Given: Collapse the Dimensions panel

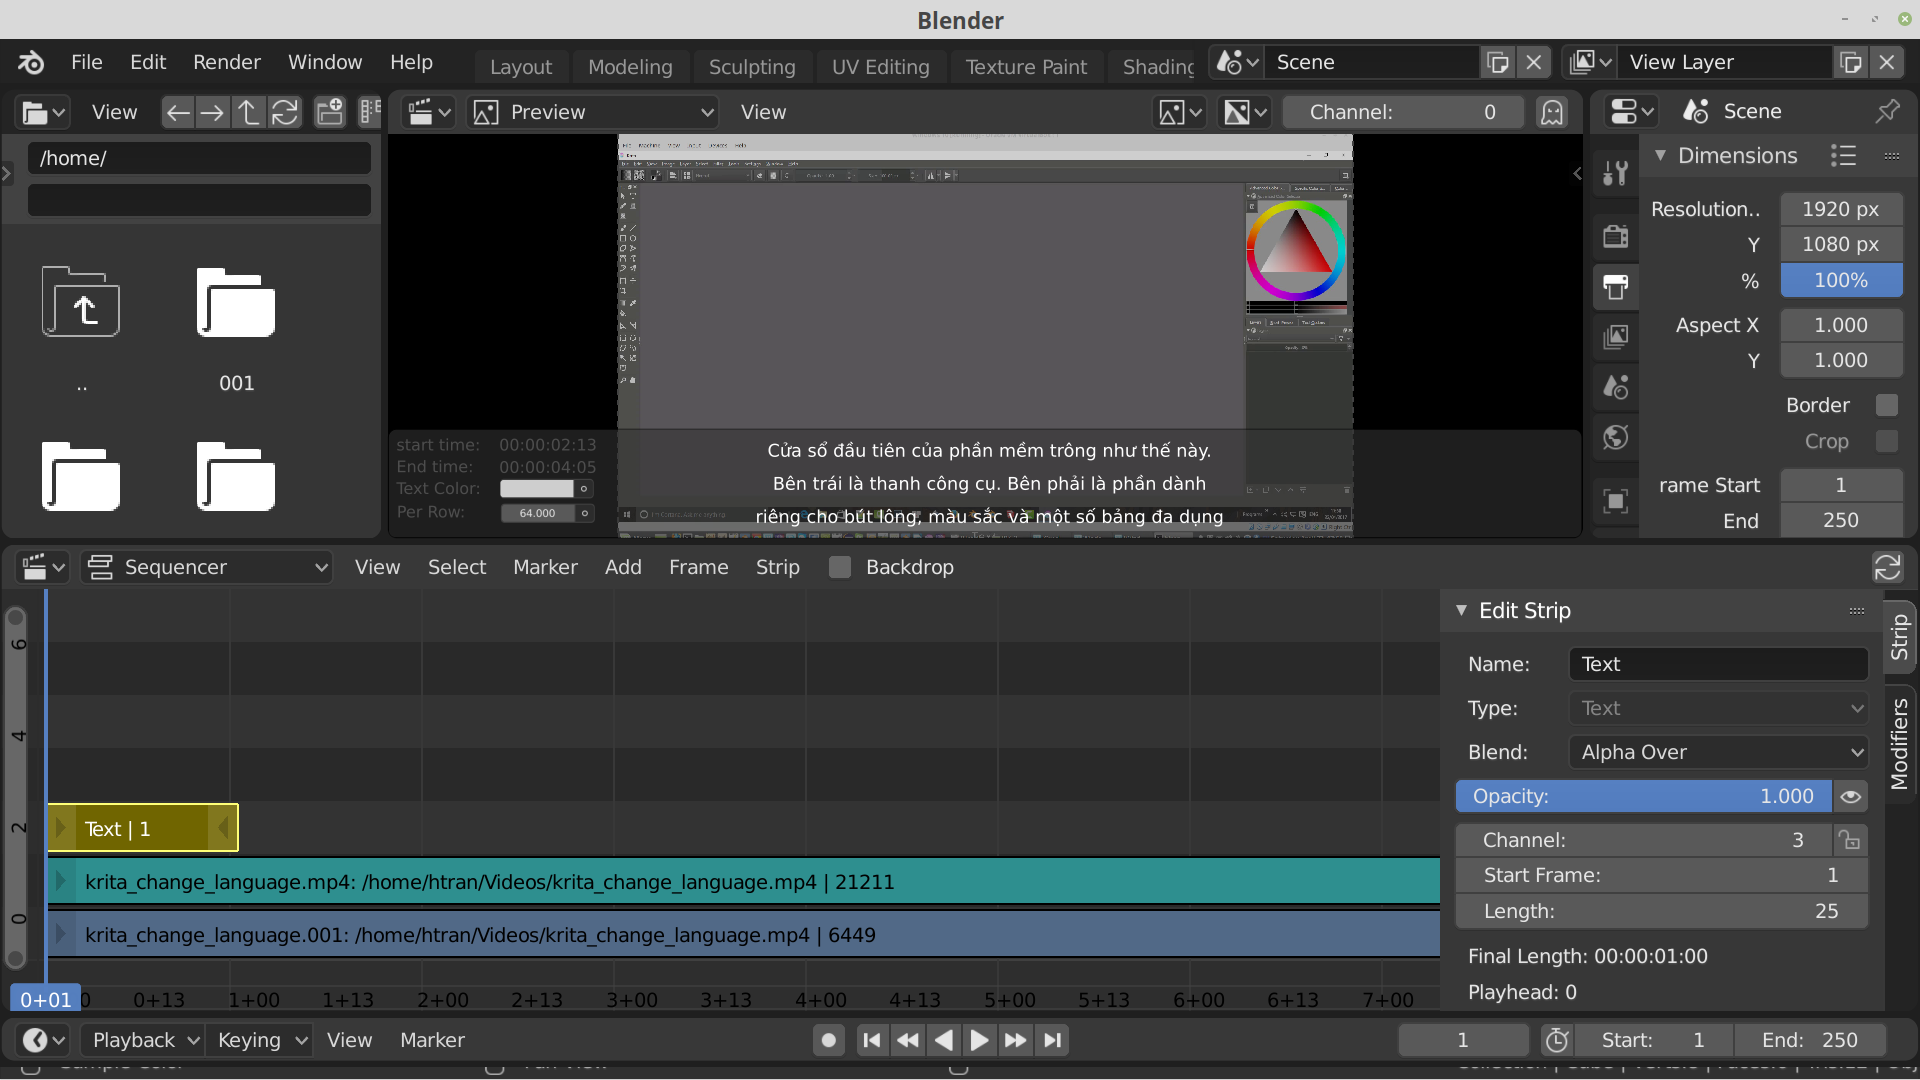Looking at the screenshot, I should 1661,155.
